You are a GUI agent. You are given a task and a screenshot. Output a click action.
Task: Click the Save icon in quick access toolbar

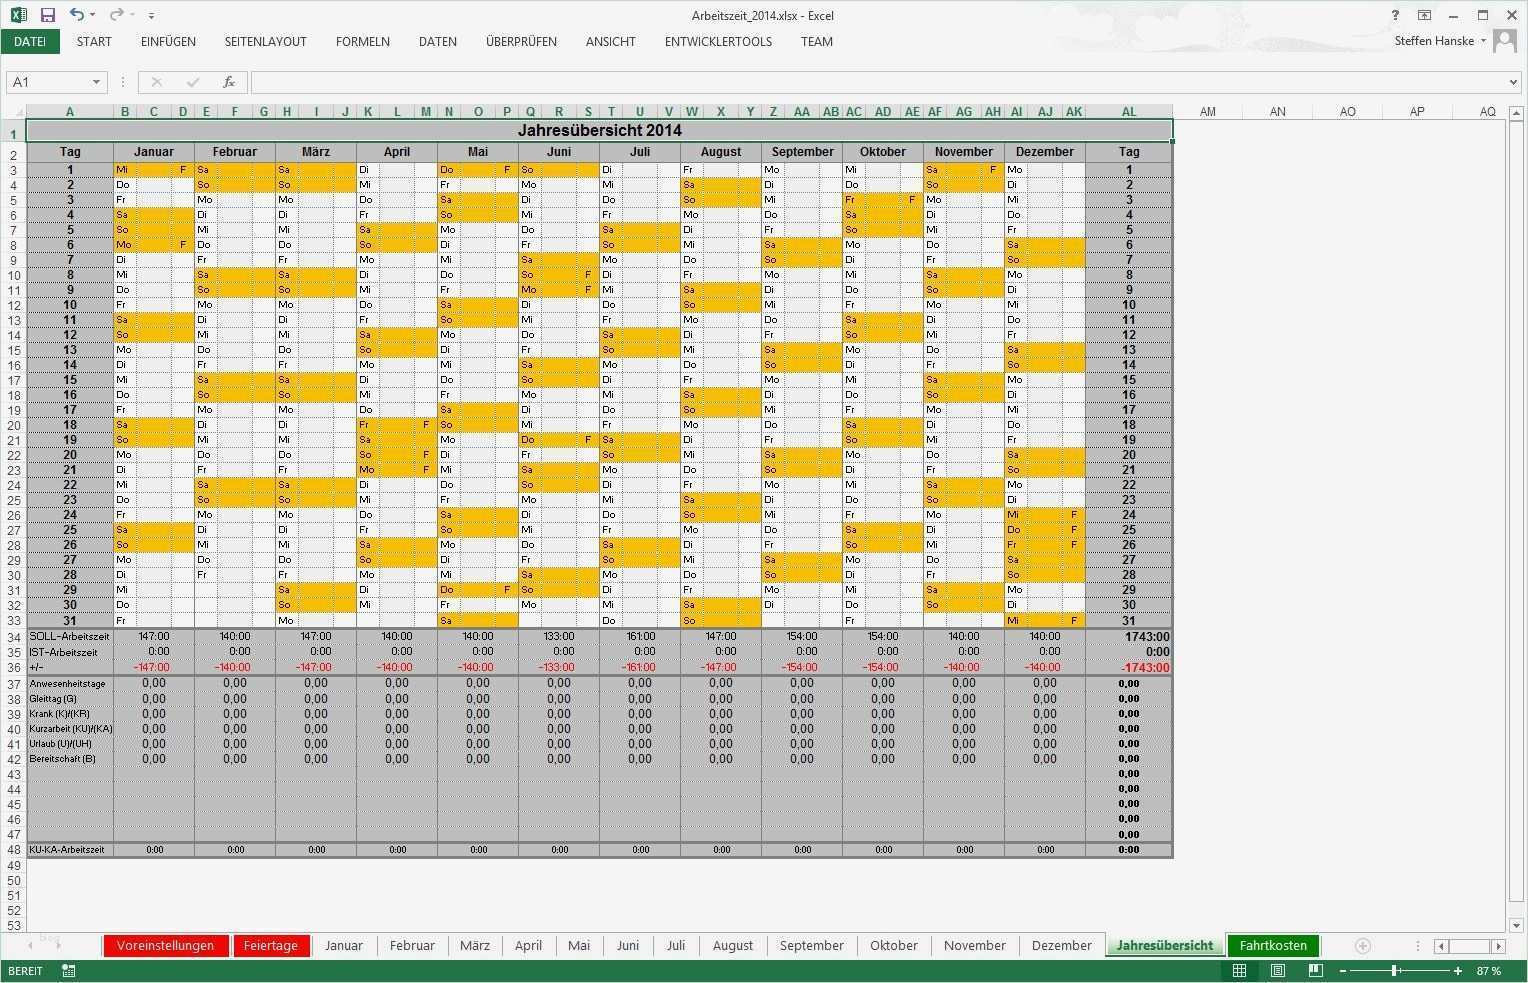[x=47, y=15]
